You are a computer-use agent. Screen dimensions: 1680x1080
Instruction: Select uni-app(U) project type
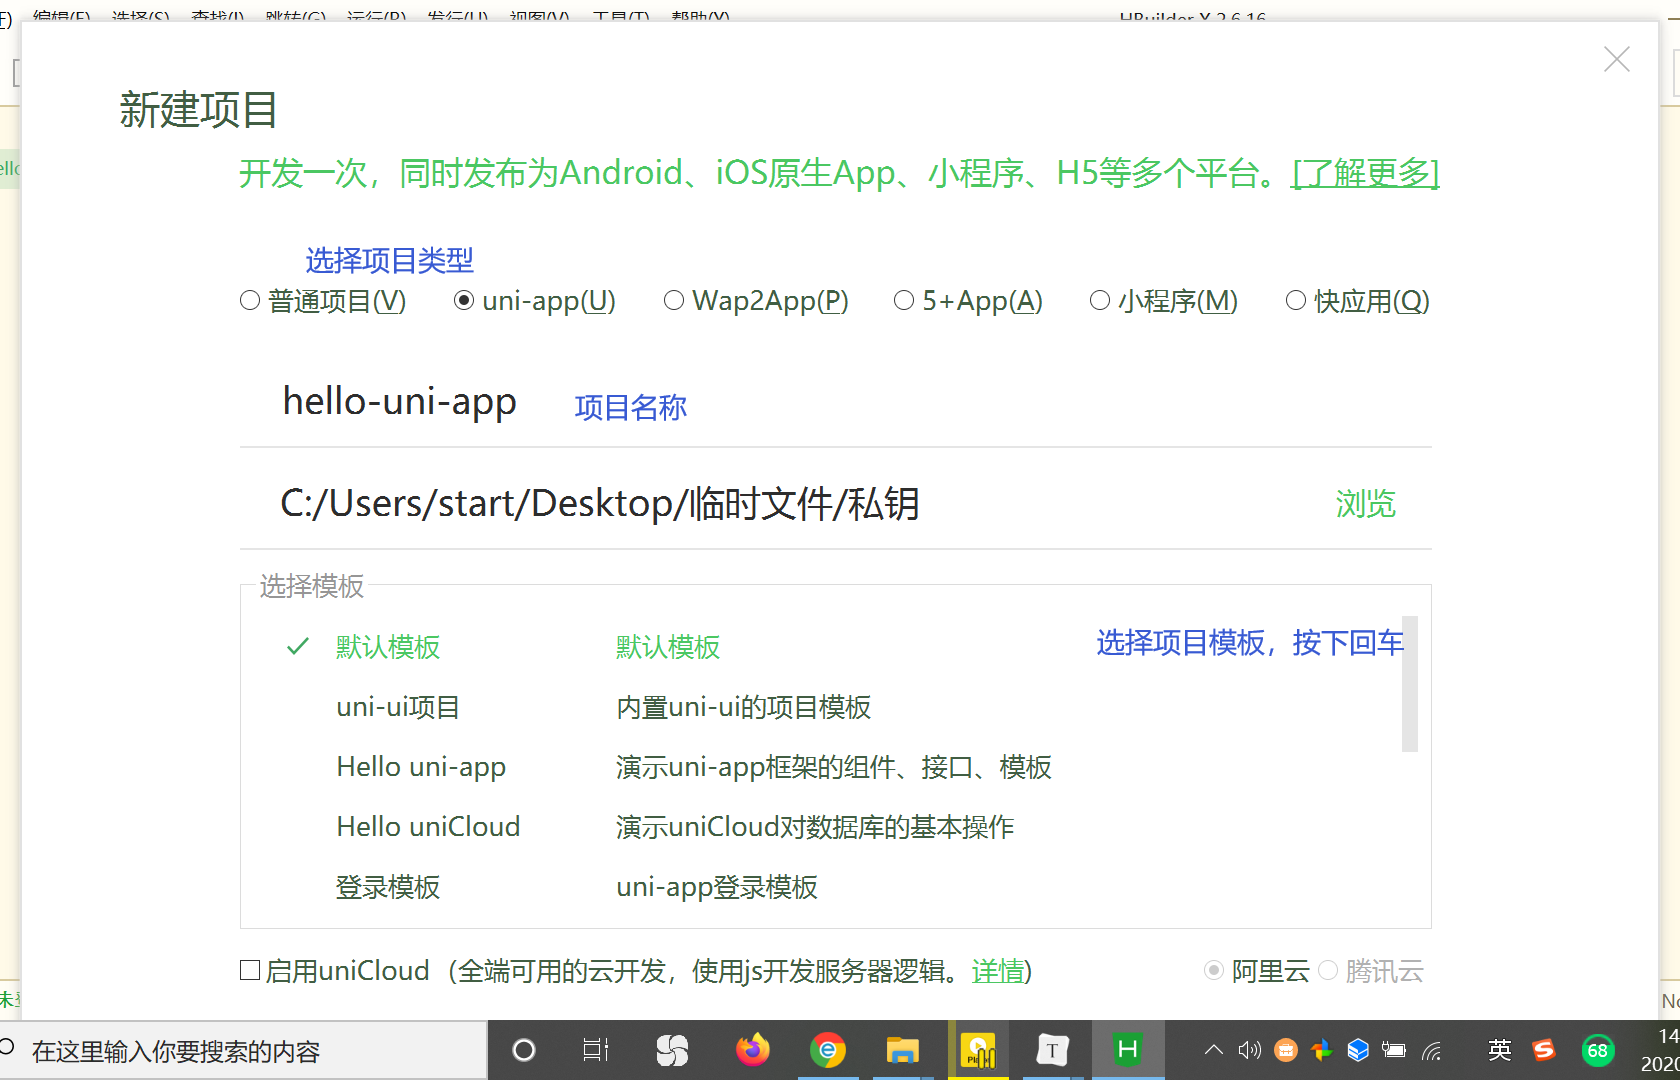(535, 300)
